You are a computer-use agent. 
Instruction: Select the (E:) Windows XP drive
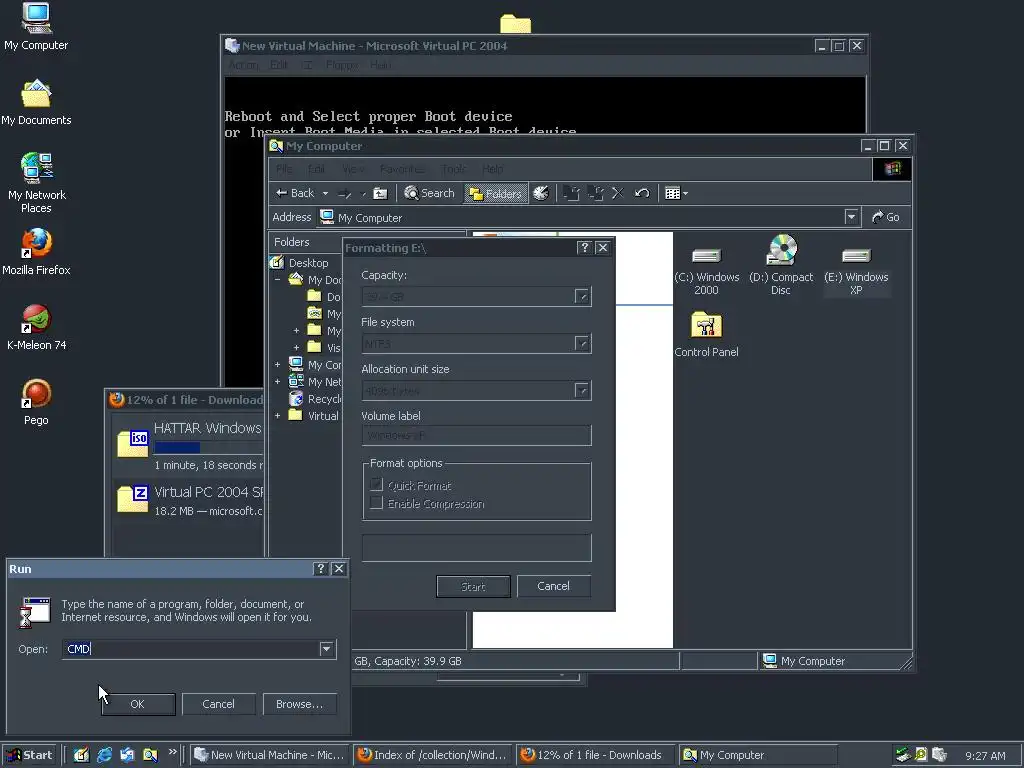[x=856, y=270]
